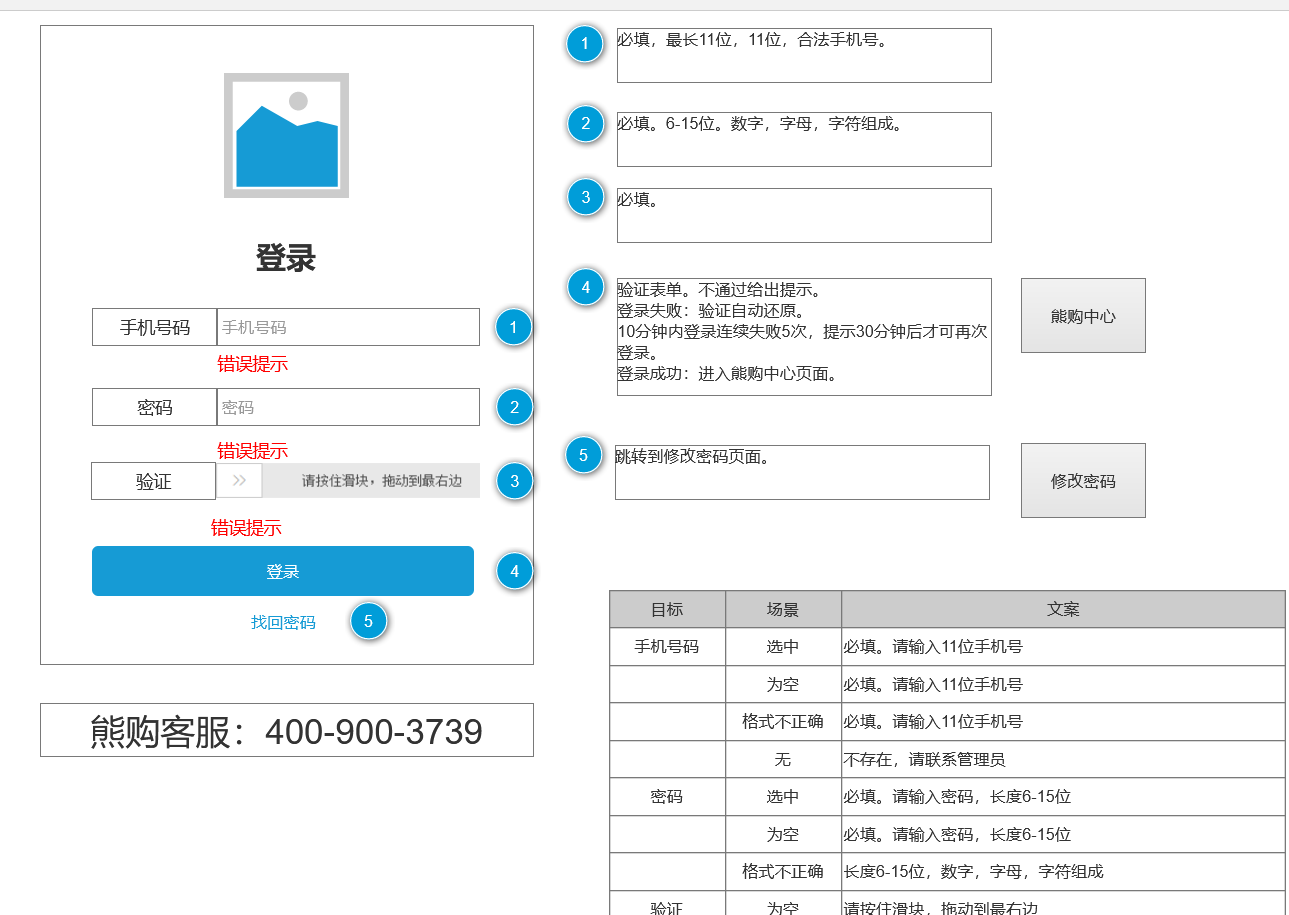
Task: Click the double-arrow slider handle in 验证 row
Action: (240, 481)
